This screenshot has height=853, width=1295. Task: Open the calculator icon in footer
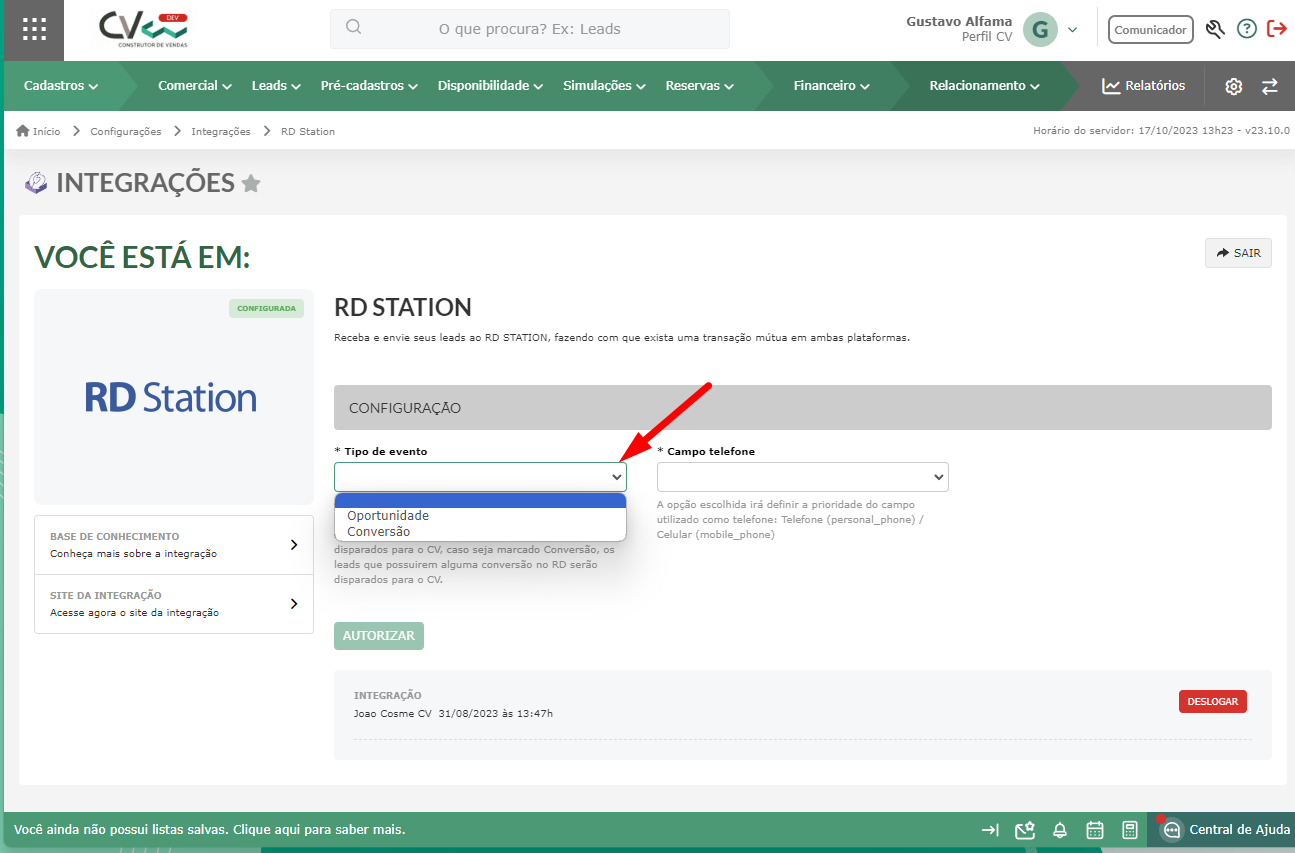(1130, 830)
